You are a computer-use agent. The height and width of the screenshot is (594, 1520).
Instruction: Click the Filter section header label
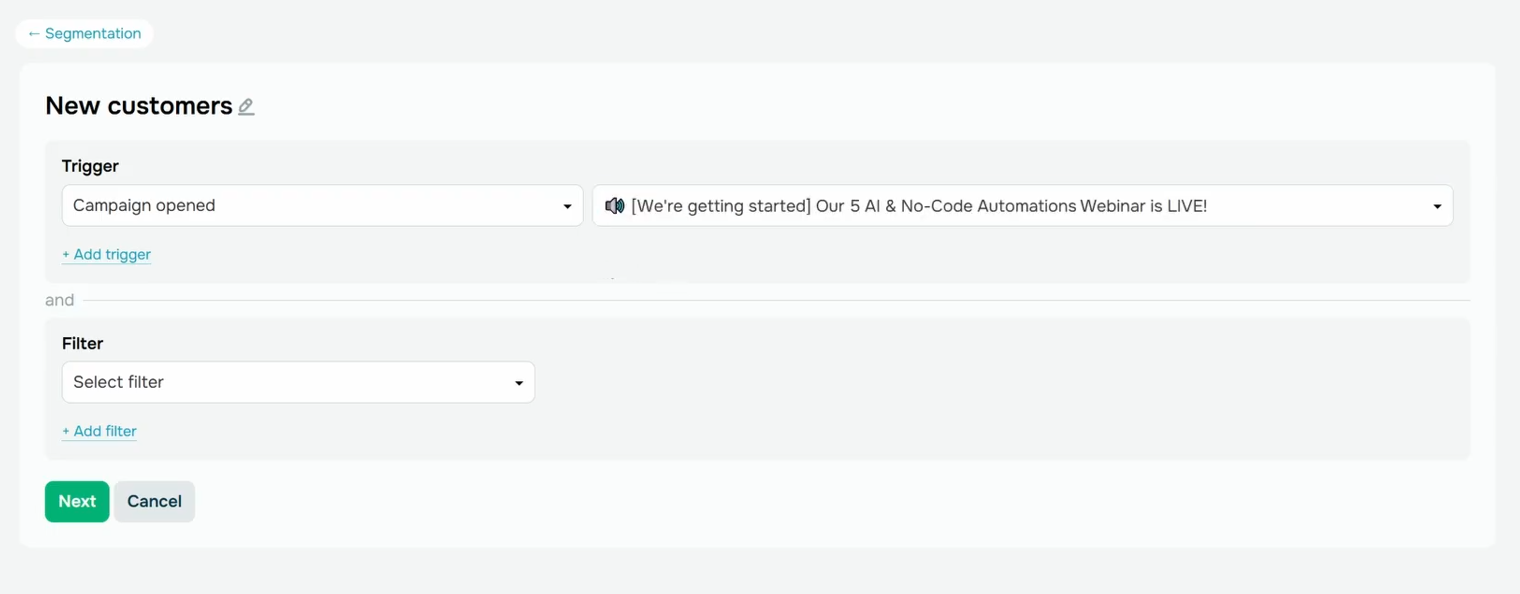coord(83,343)
